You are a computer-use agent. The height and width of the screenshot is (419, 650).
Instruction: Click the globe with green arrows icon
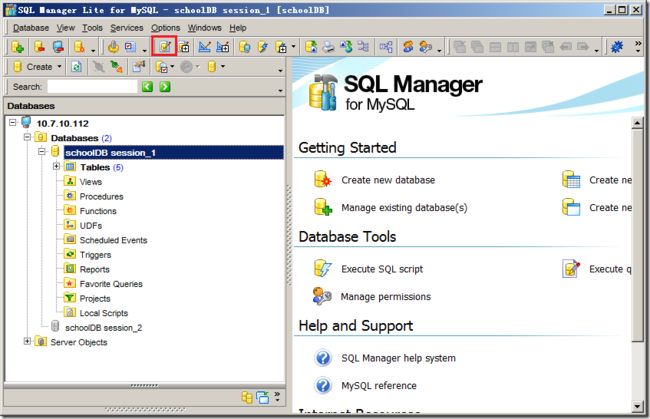click(x=346, y=47)
